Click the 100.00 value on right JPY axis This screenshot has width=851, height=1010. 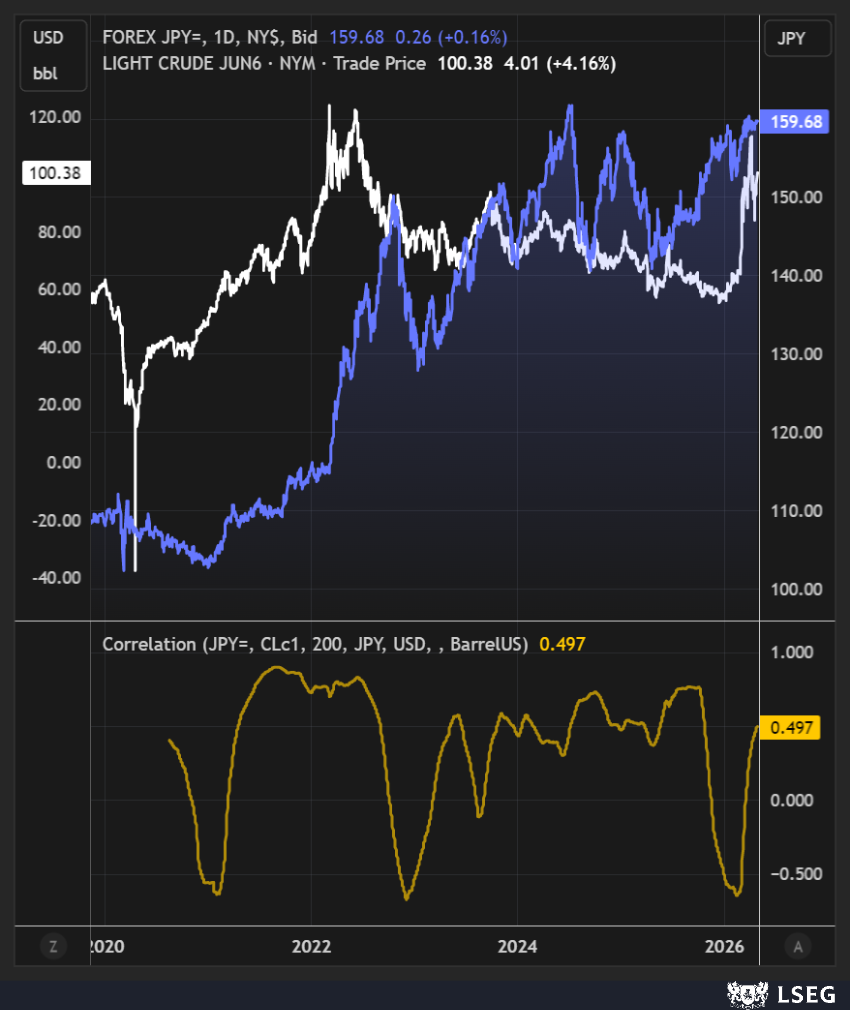796,589
